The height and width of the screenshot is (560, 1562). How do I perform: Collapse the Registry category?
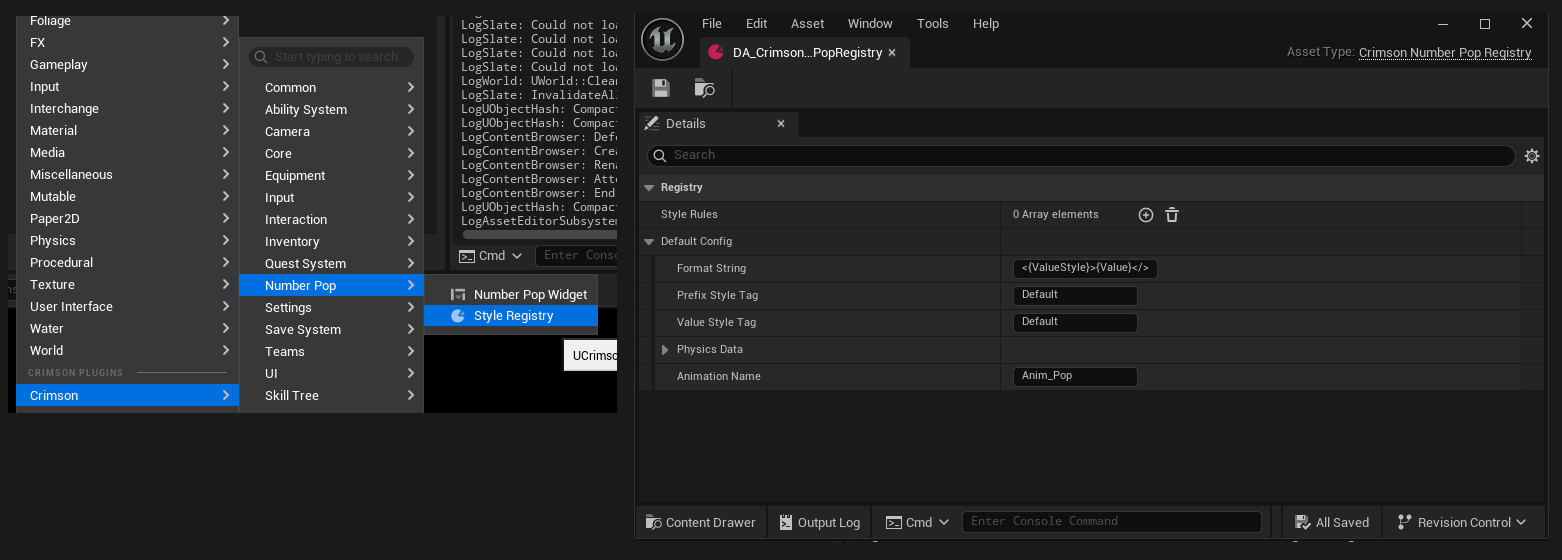click(x=649, y=188)
